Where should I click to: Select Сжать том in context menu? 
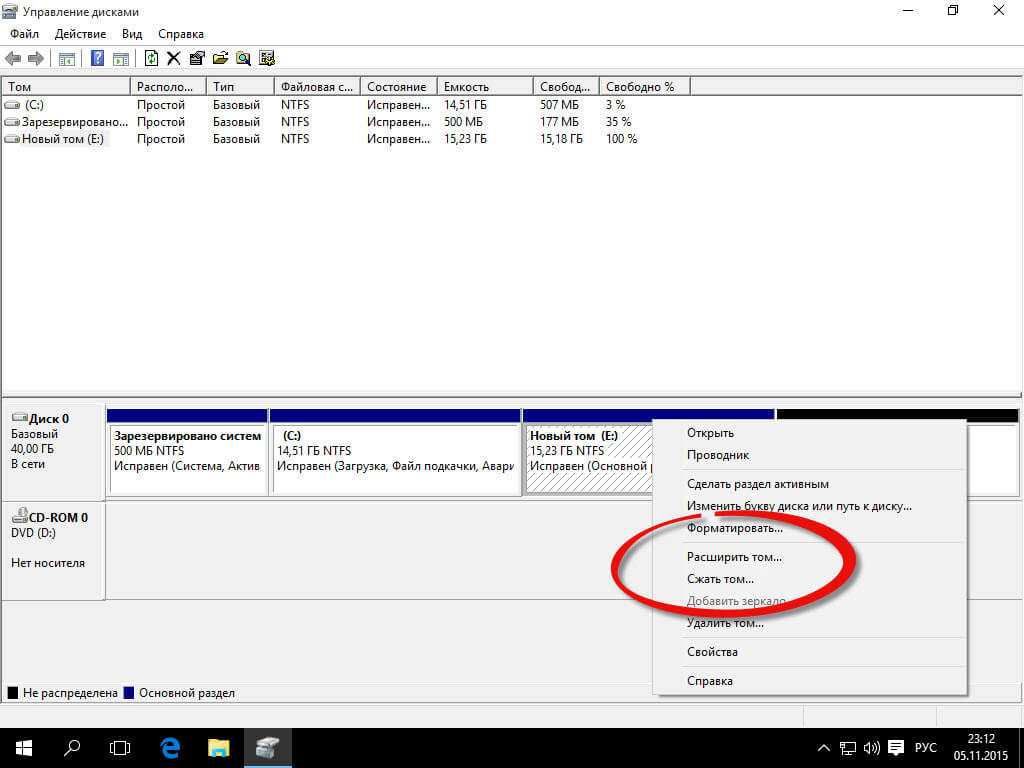720,579
